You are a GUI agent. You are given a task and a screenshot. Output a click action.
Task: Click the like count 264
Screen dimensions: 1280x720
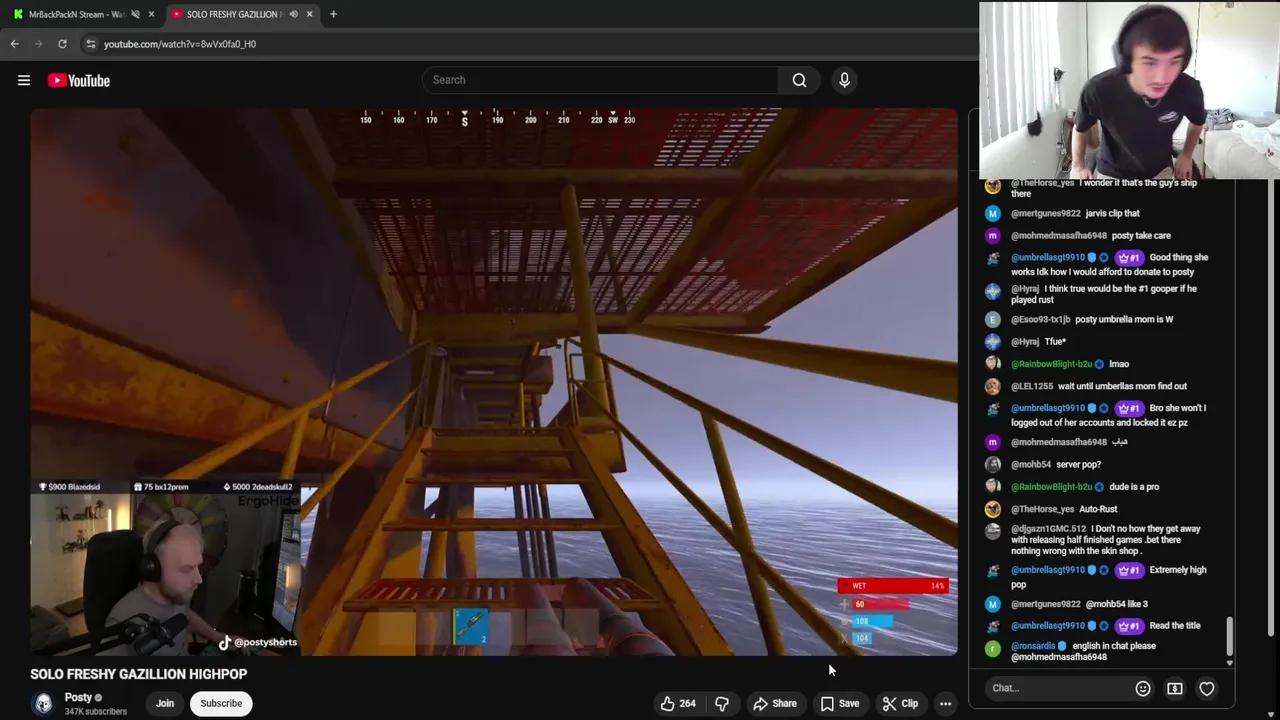click(688, 703)
